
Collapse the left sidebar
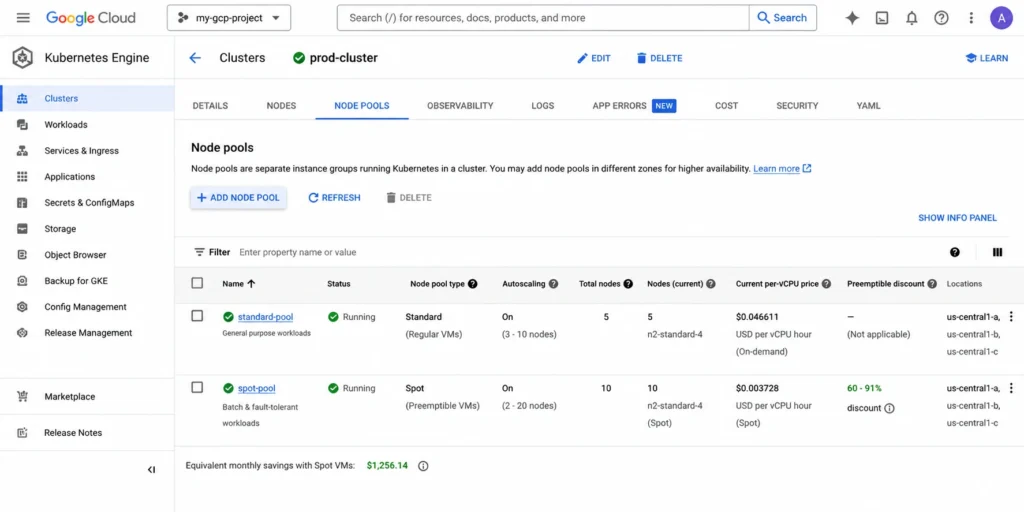[152, 470]
